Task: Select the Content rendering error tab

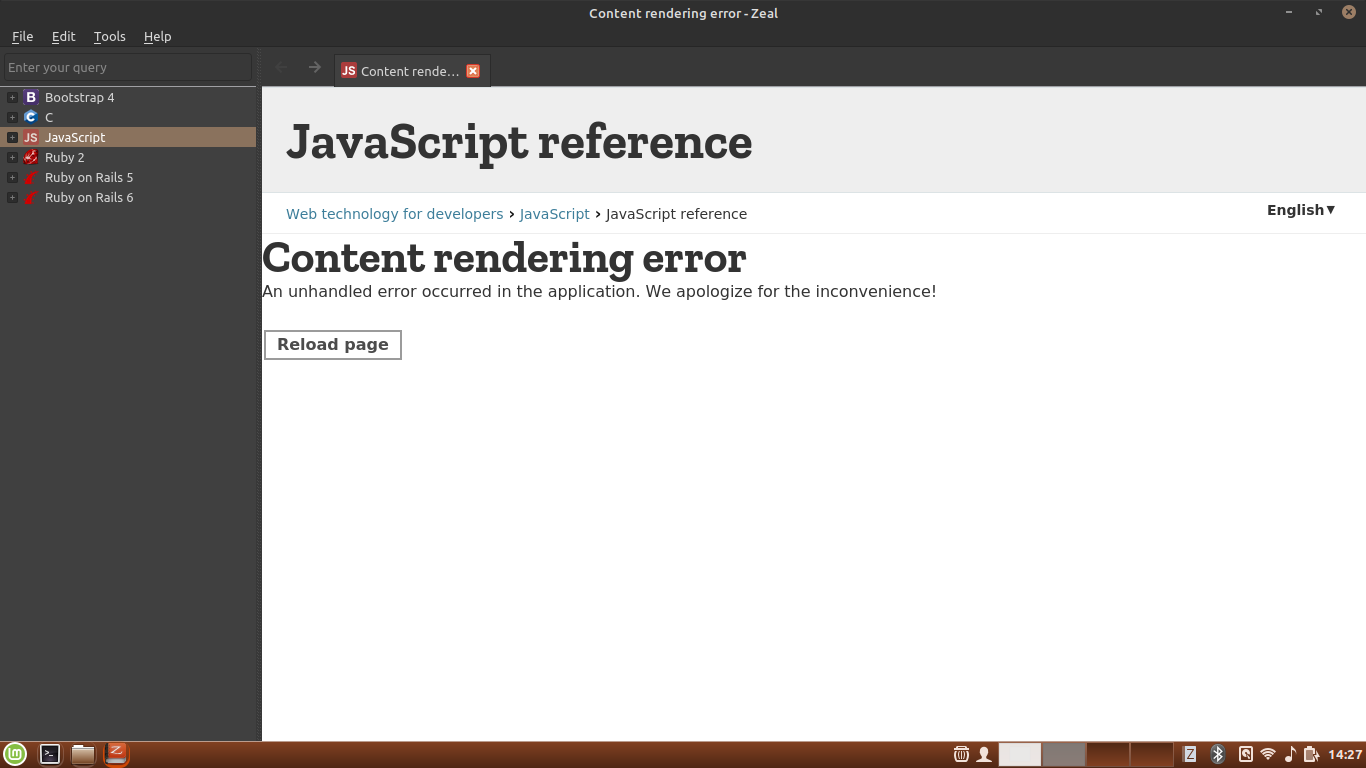Action: tap(412, 71)
